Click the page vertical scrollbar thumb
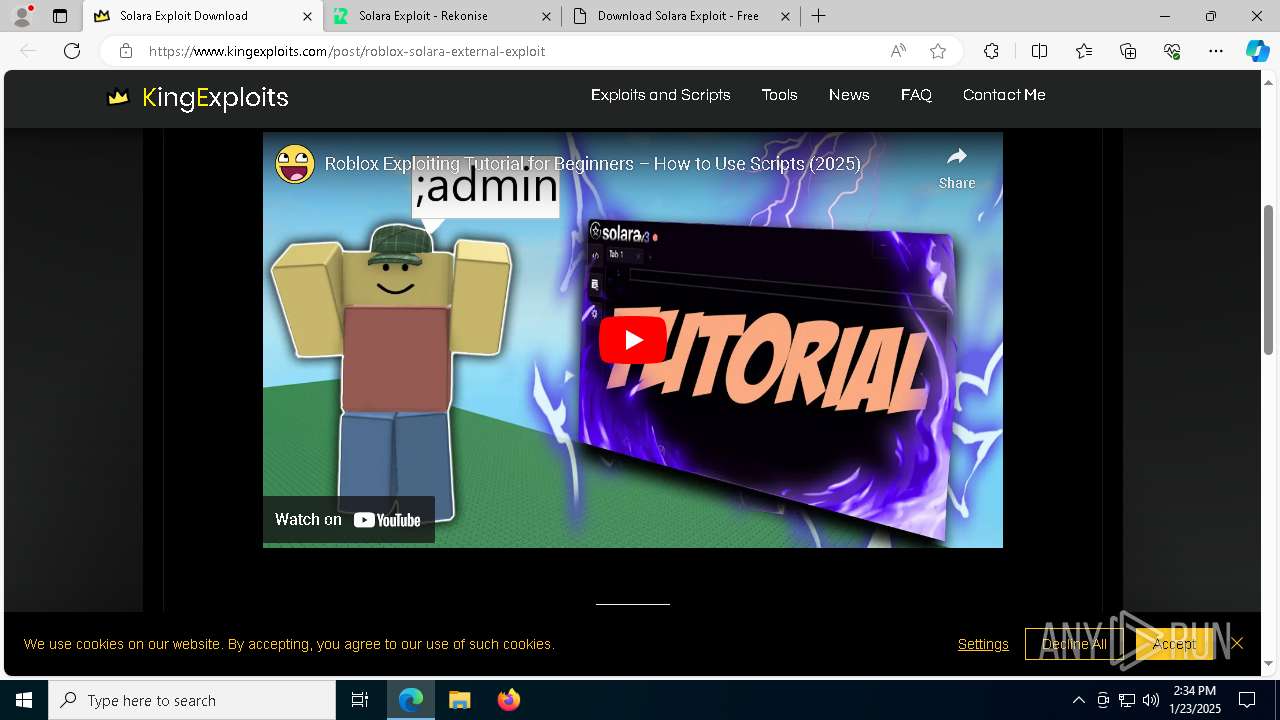This screenshot has height=720, width=1280. (x=1269, y=280)
